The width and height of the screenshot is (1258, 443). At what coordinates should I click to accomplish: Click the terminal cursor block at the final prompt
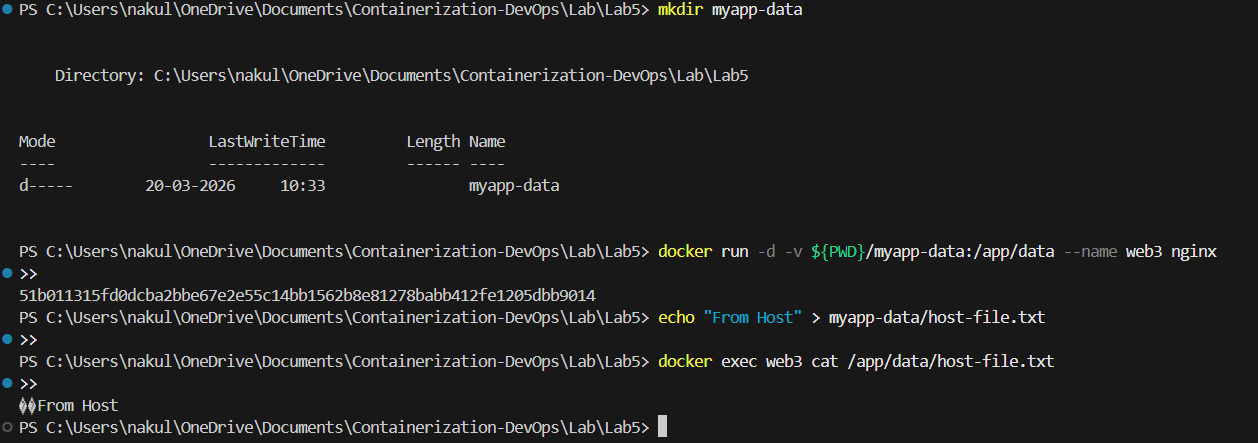tap(662, 427)
